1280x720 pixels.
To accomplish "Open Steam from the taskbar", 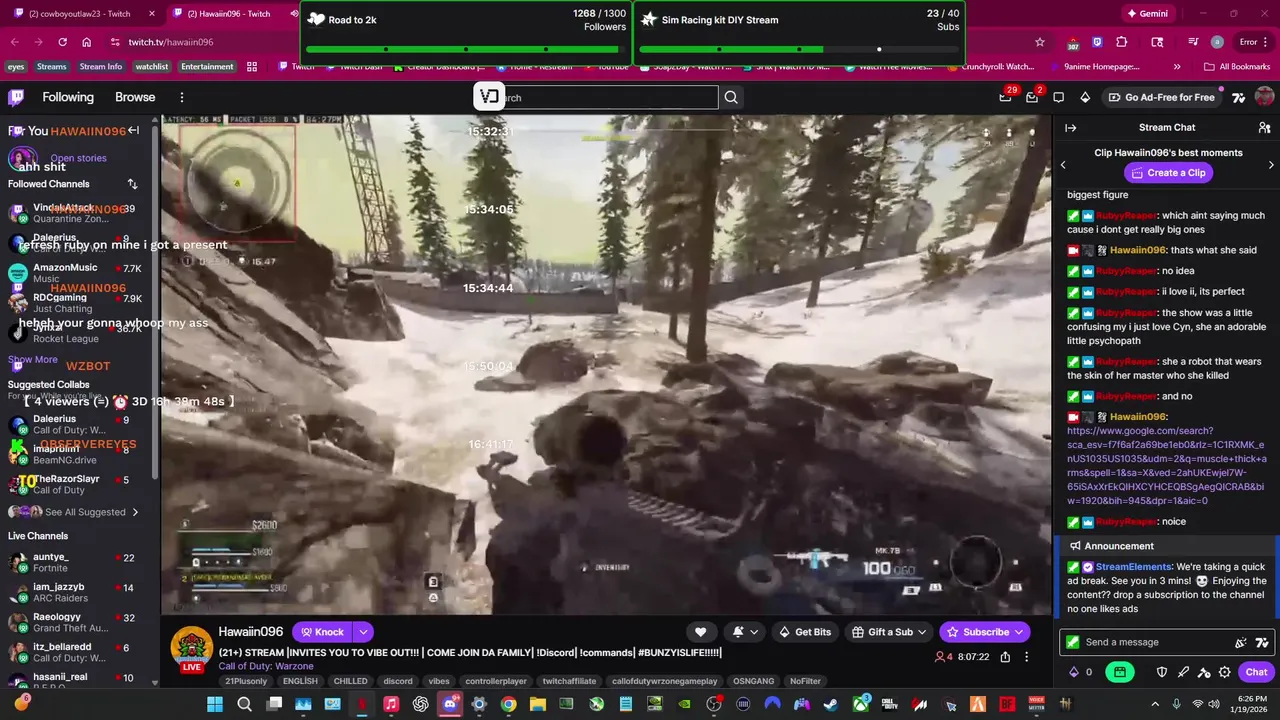I will point(831,704).
